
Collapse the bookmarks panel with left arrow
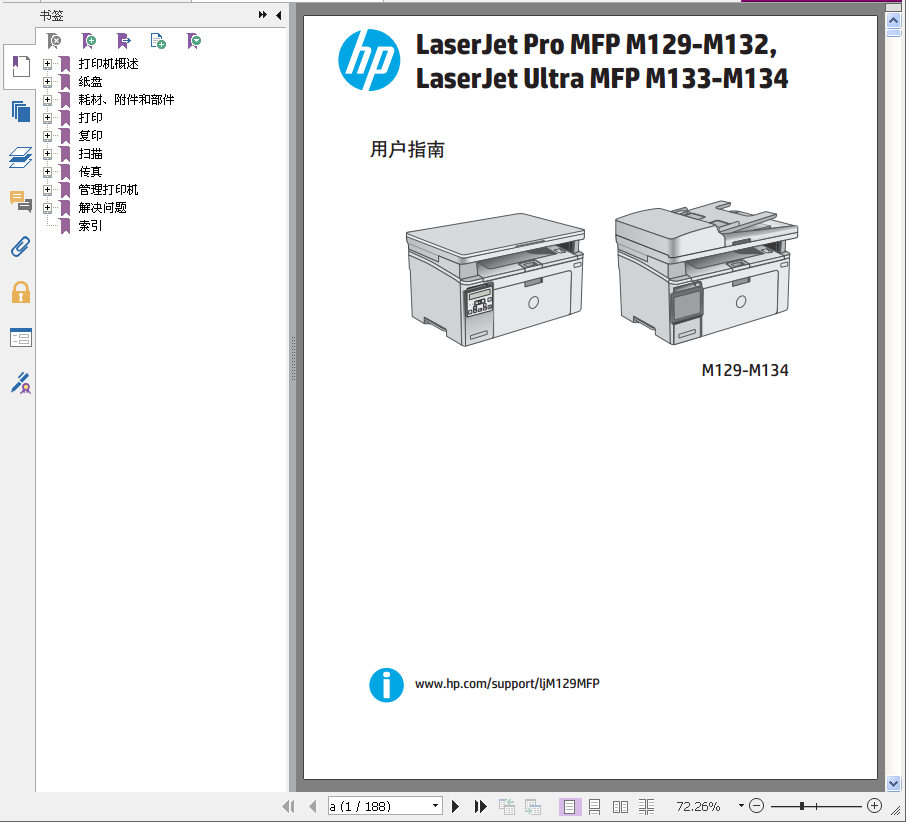pos(279,15)
